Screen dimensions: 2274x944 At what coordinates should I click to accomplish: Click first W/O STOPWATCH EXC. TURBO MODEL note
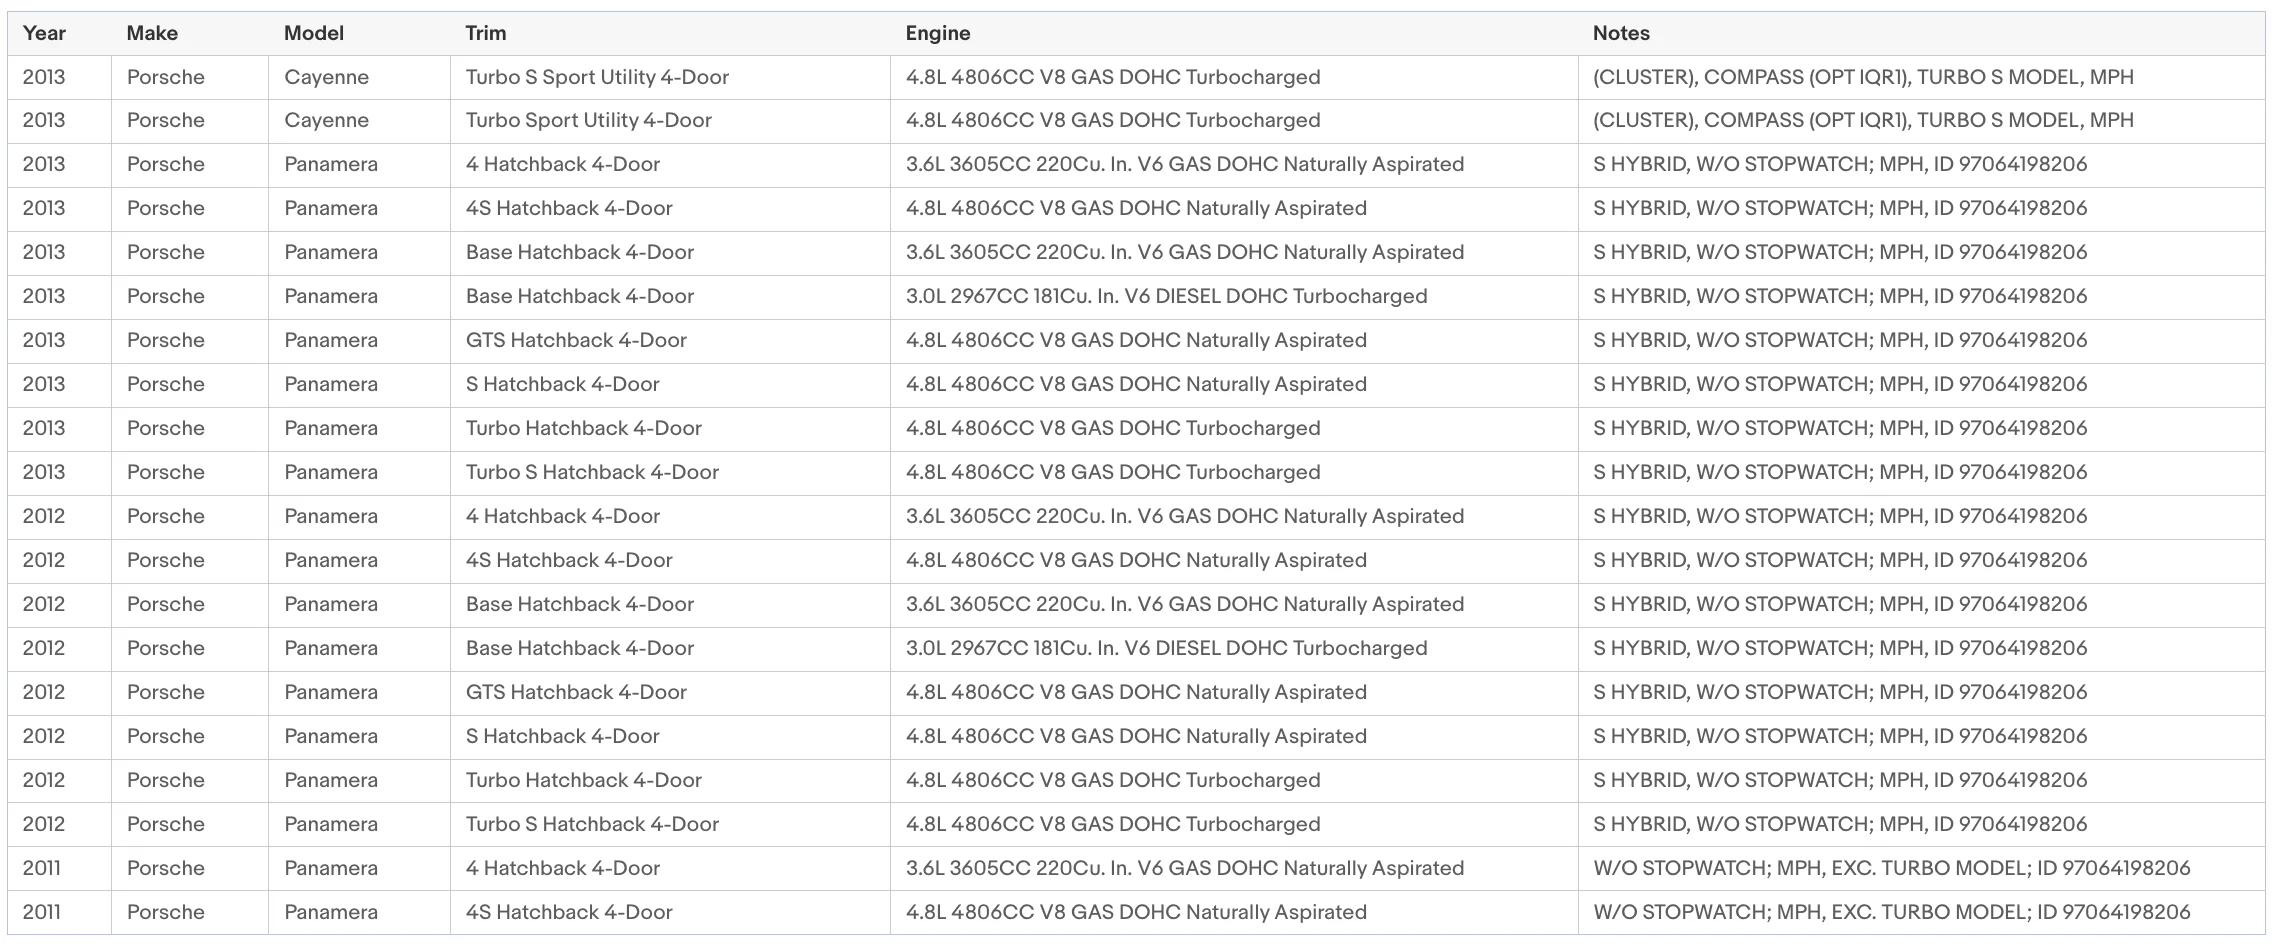point(1891,868)
